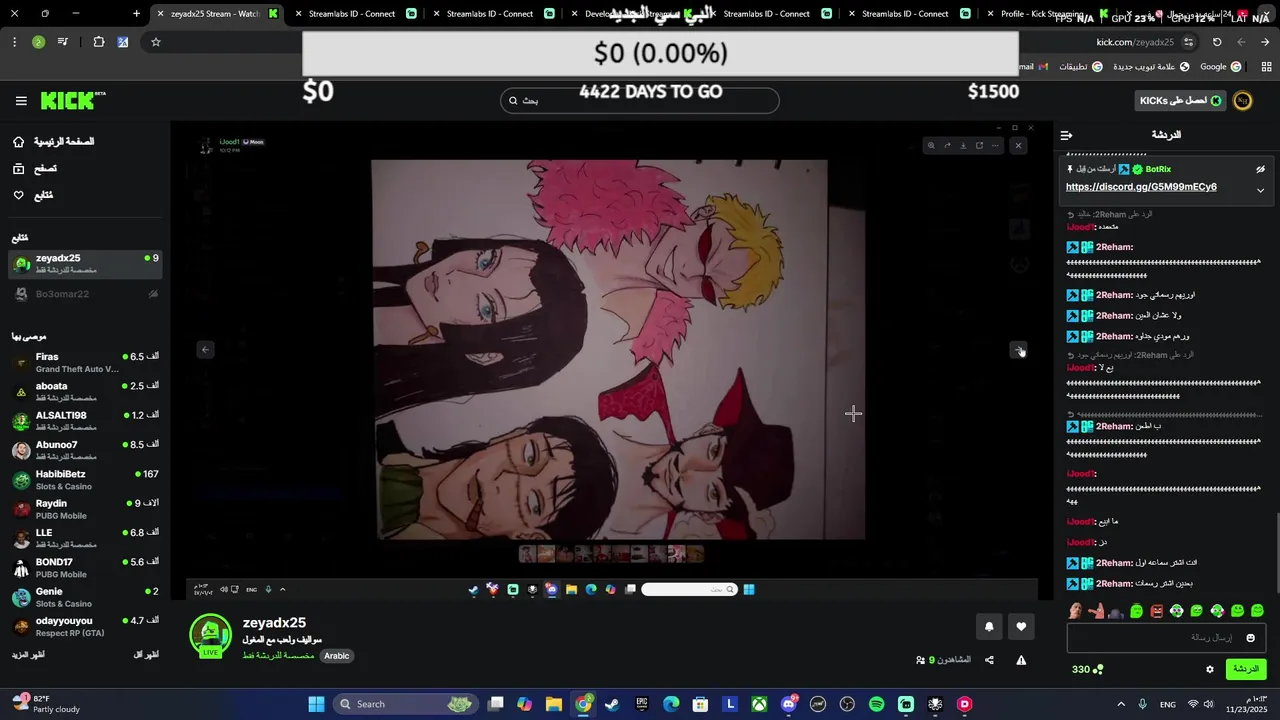Select zeyadx25 in followed channels
The height and width of the screenshot is (720, 1280).
85,264
